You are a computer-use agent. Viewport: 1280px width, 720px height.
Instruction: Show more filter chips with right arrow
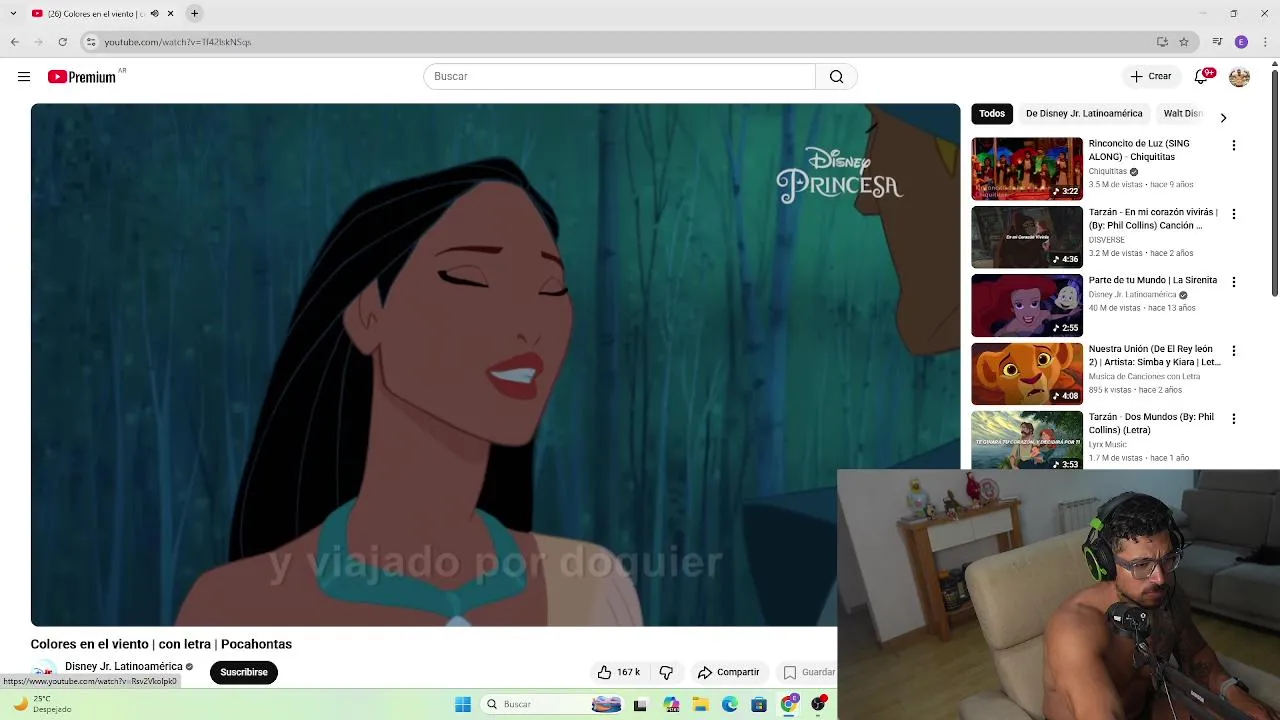point(1223,117)
